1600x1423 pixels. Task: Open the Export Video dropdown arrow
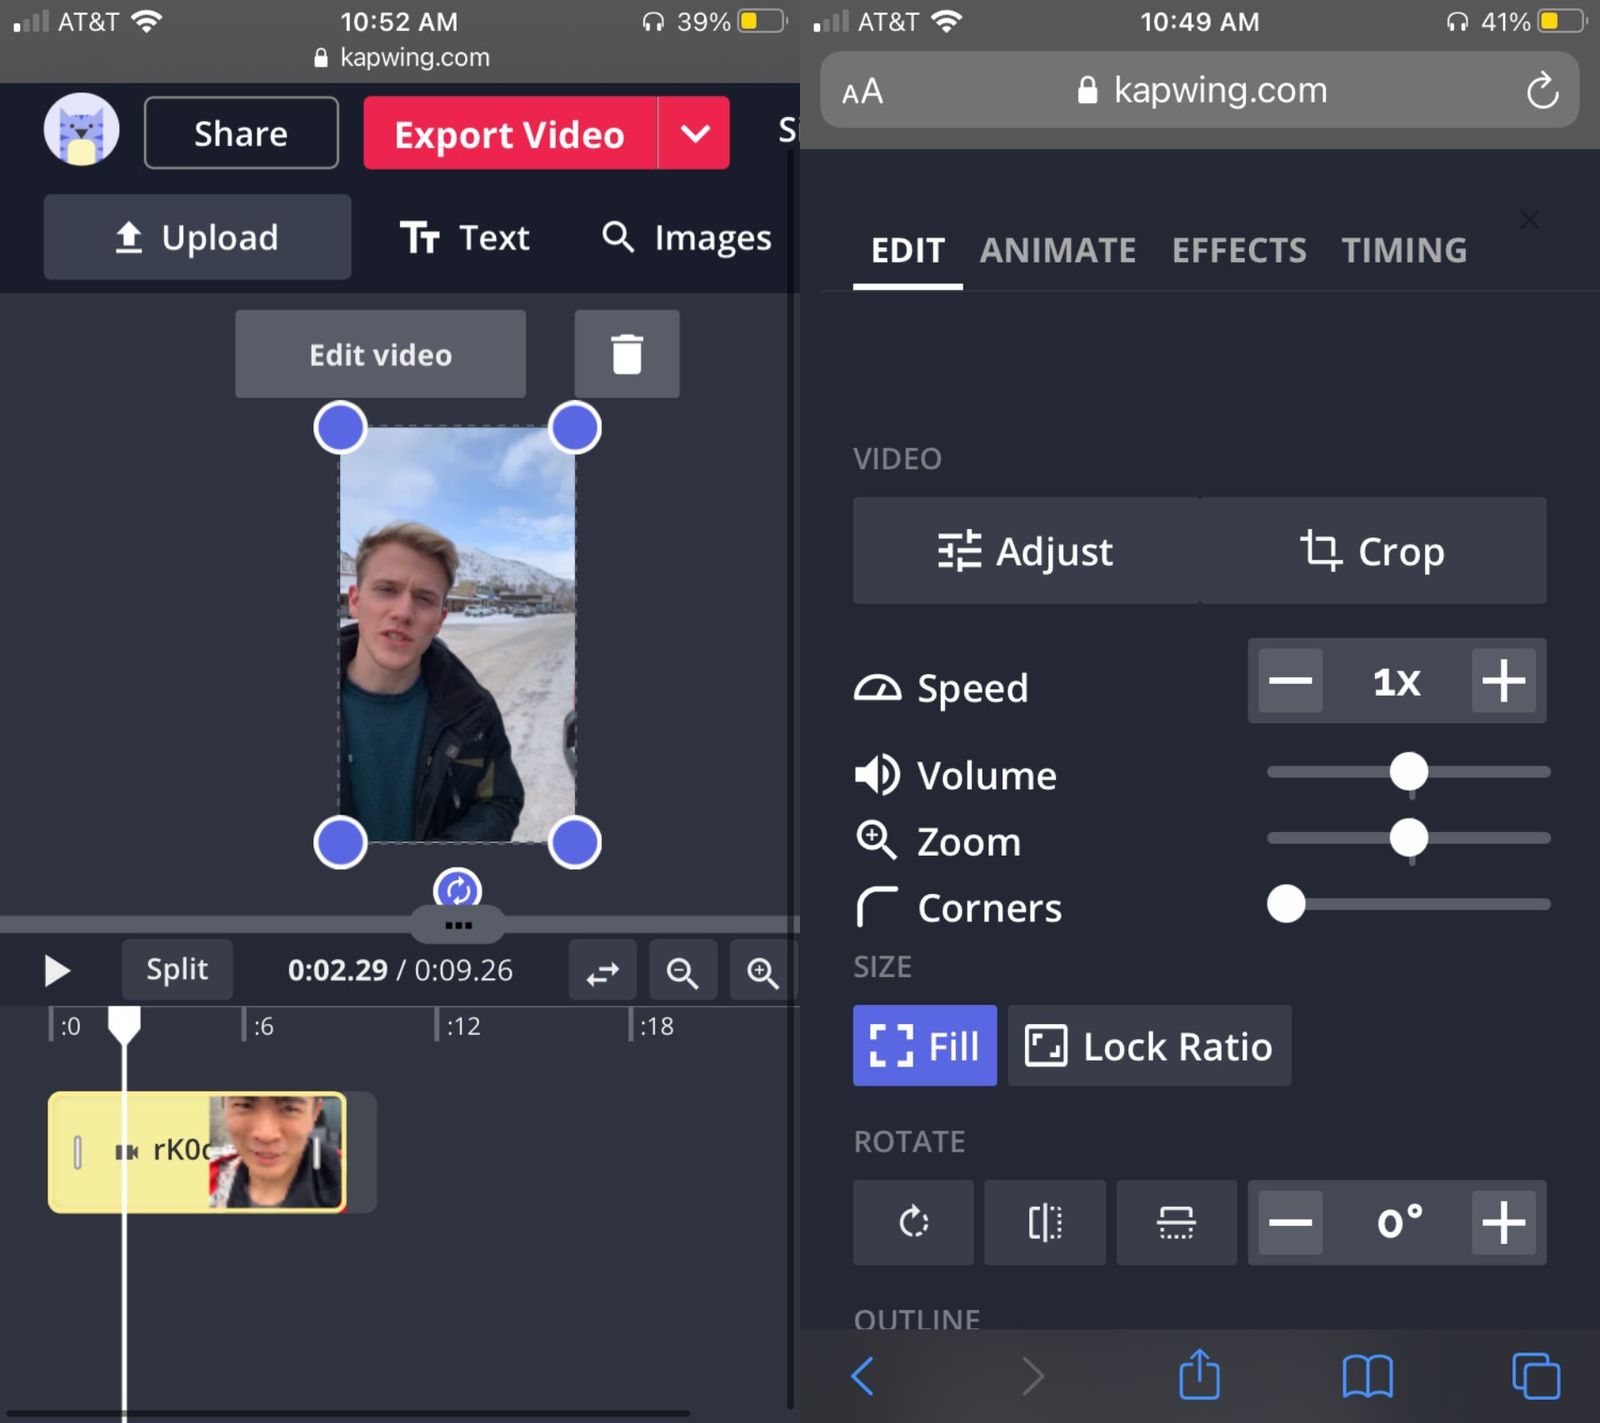tap(694, 132)
